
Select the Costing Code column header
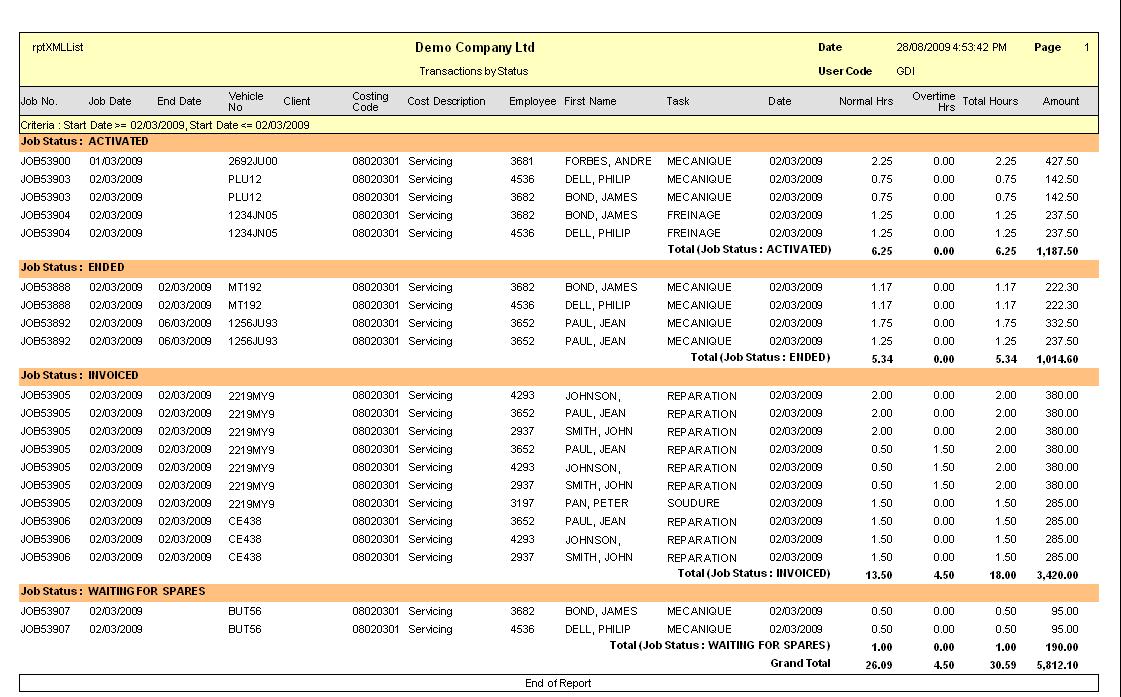[370, 101]
